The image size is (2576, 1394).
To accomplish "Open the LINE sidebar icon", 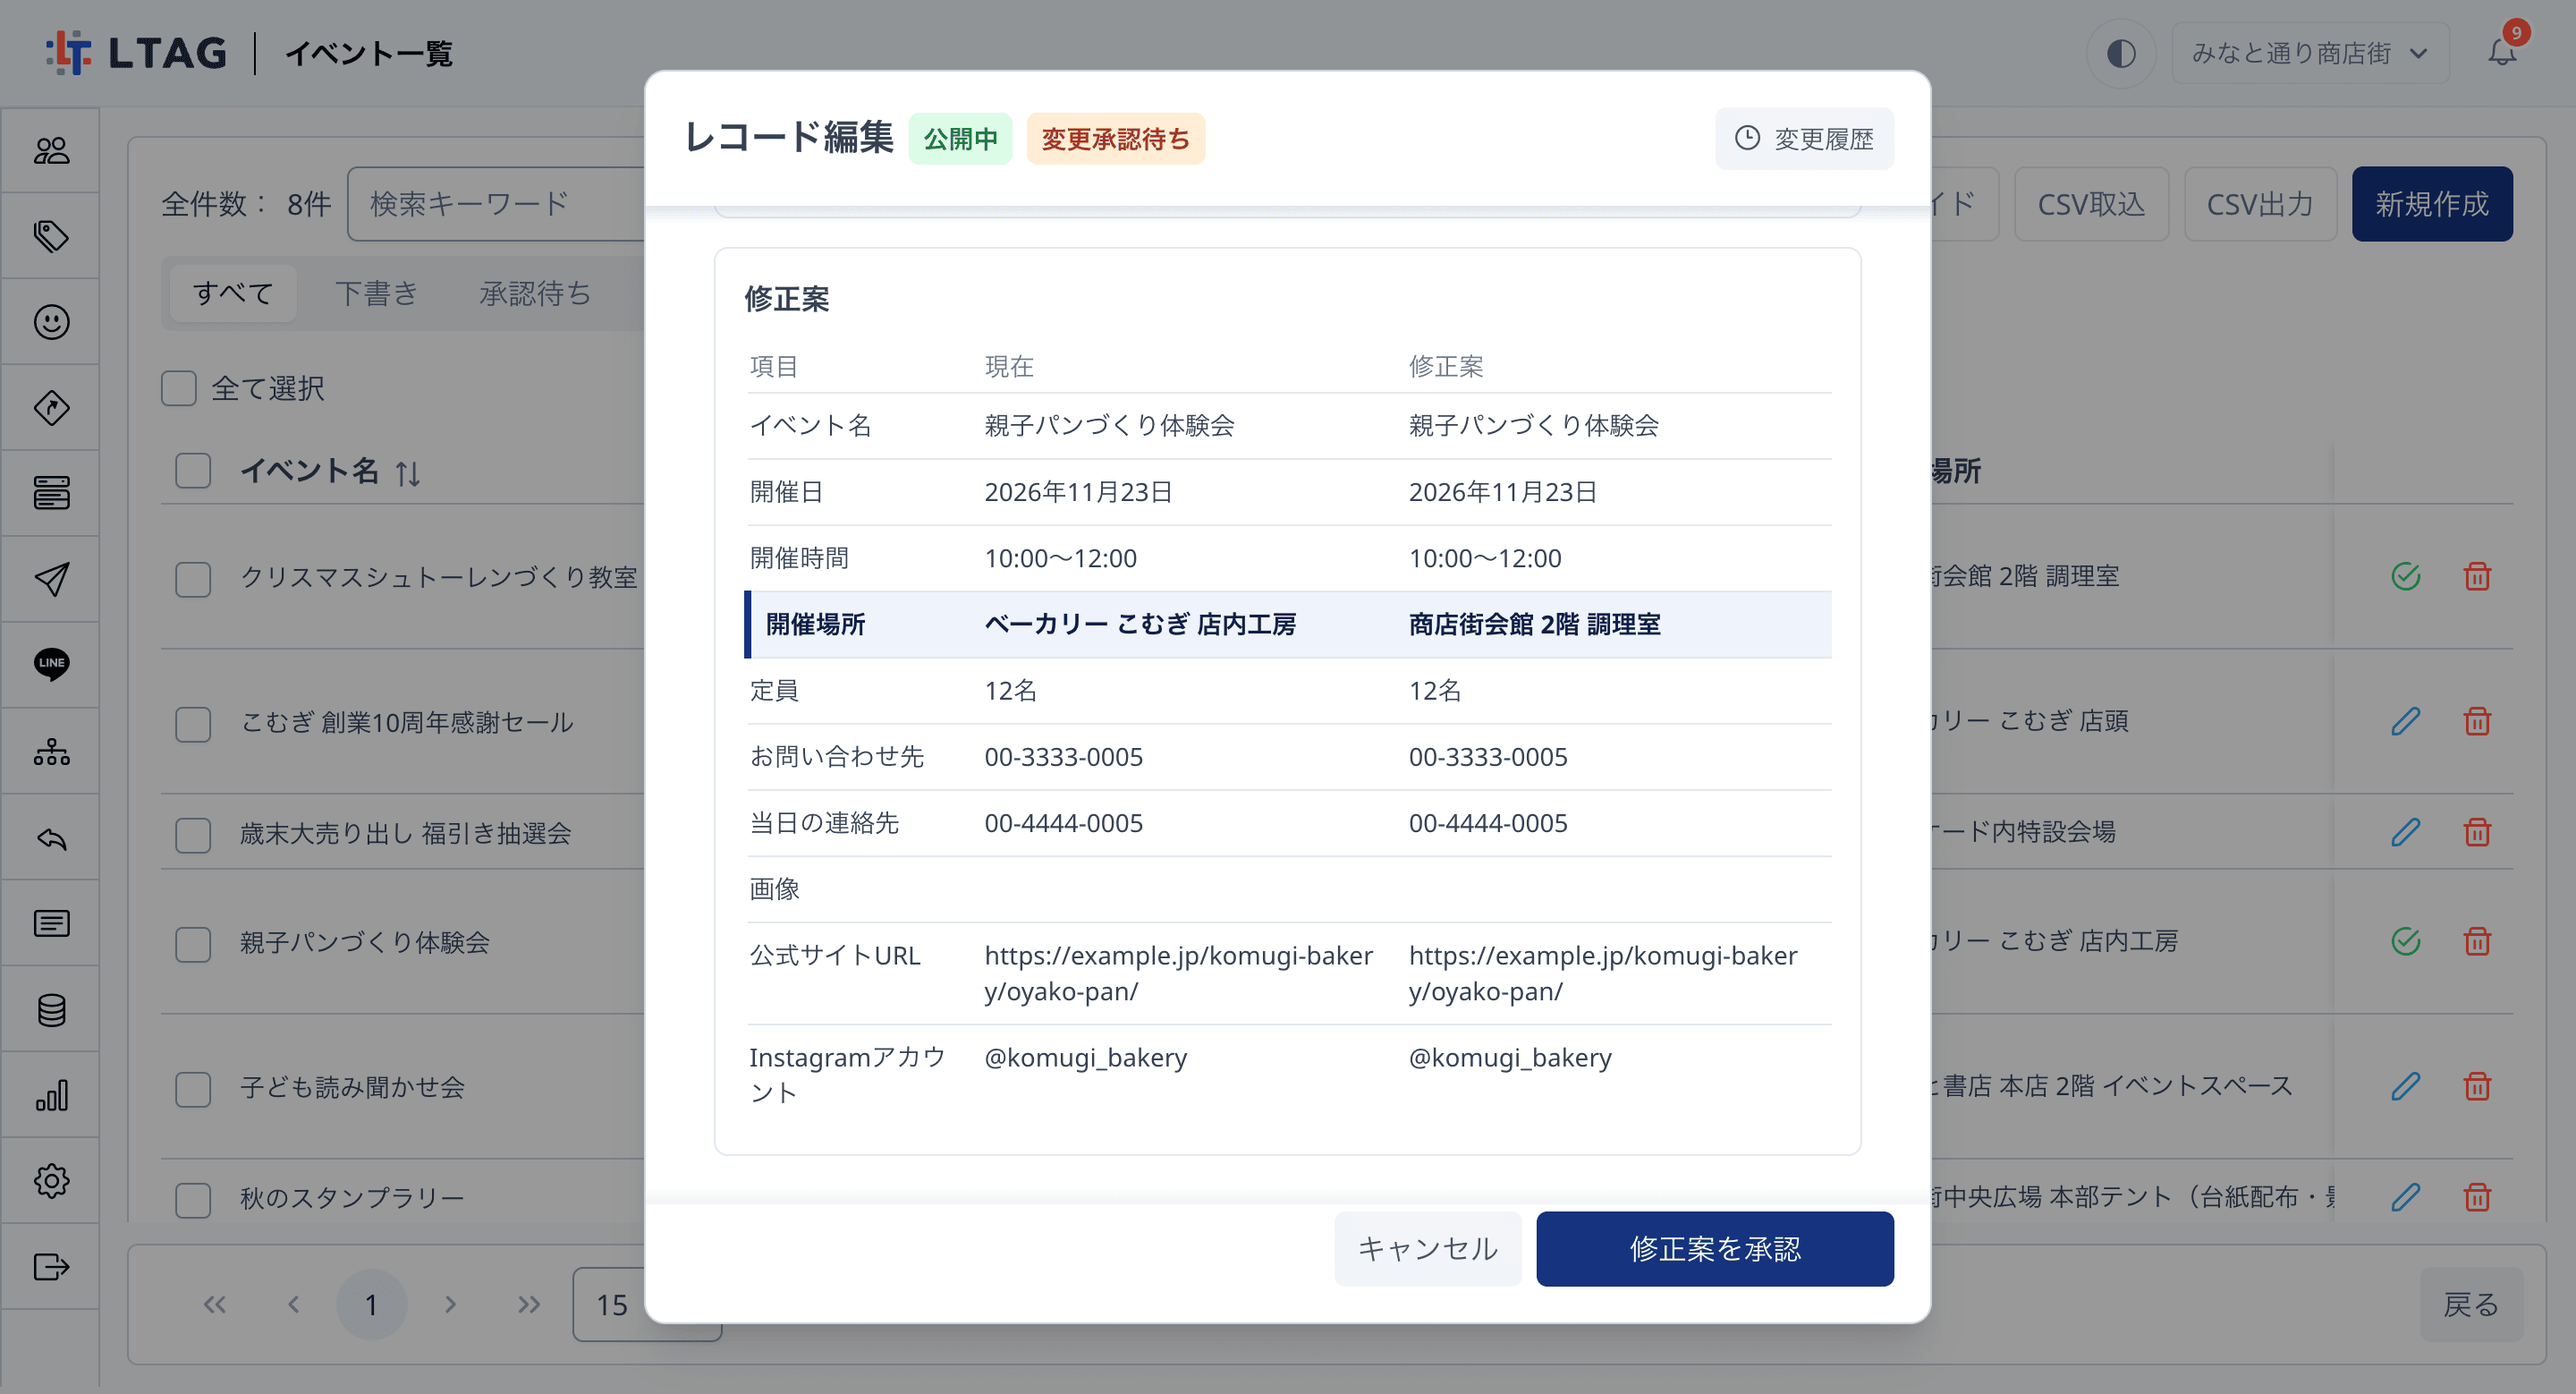I will point(51,665).
